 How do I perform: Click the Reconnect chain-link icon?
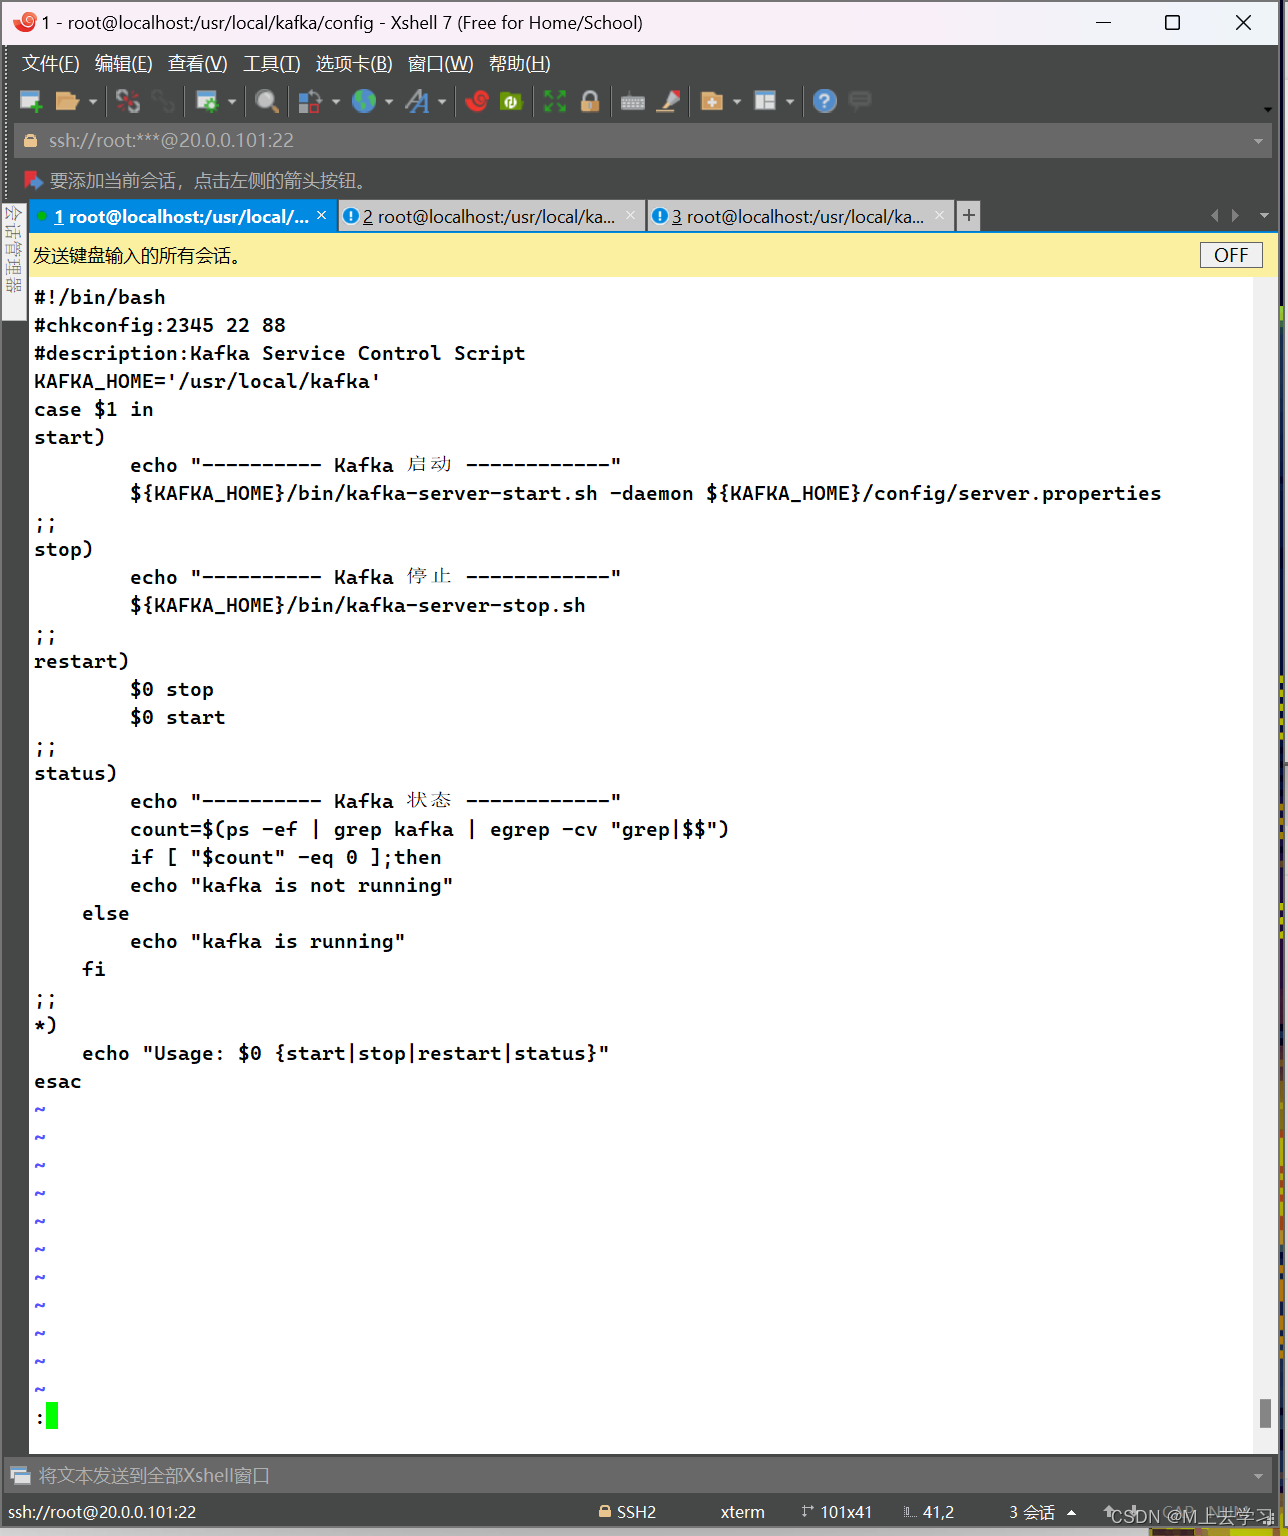click(x=163, y=101)
